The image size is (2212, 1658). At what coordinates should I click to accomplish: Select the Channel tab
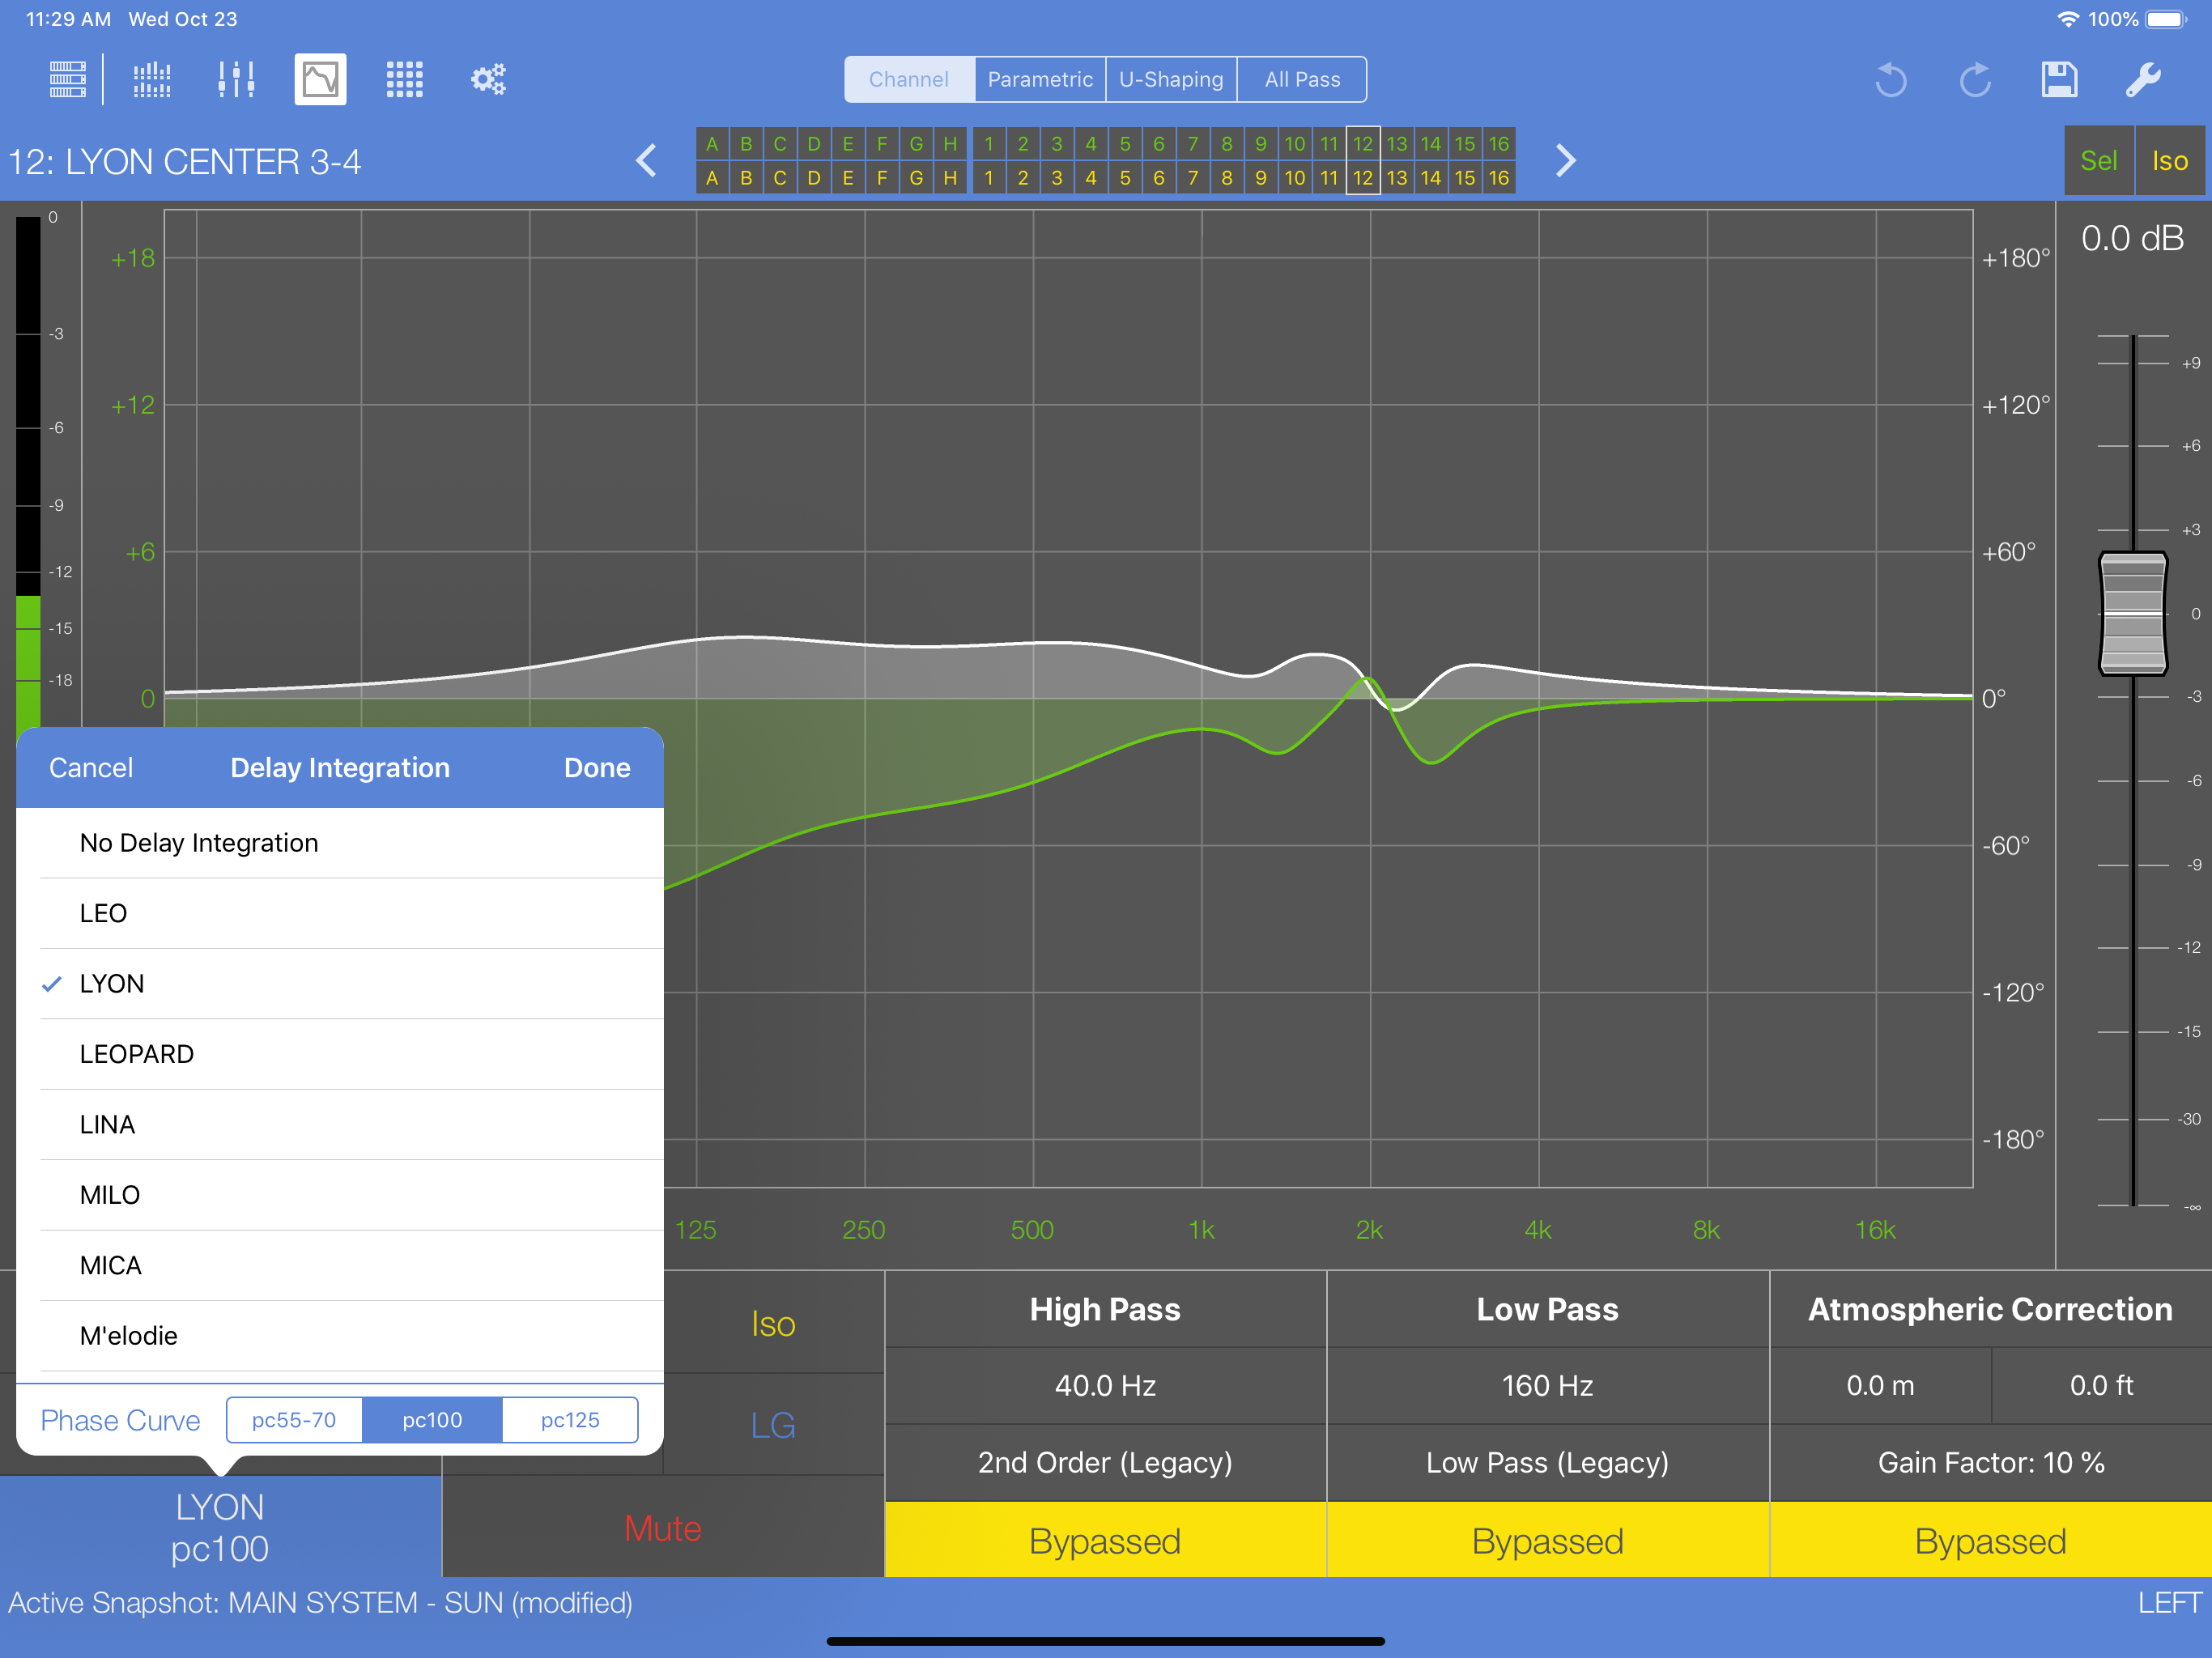[x=909, y=79]
